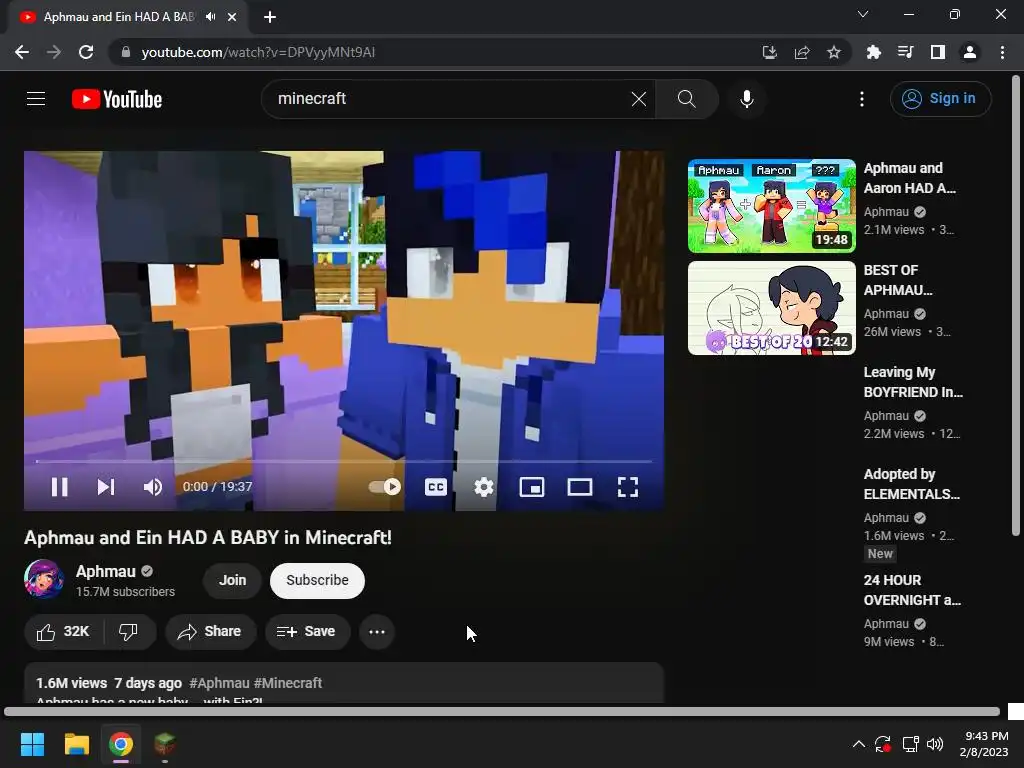Screen dimensions: 1024x768
Task: Reload the YouTube page
Action: pyautogui.click(x=86, y=52)
